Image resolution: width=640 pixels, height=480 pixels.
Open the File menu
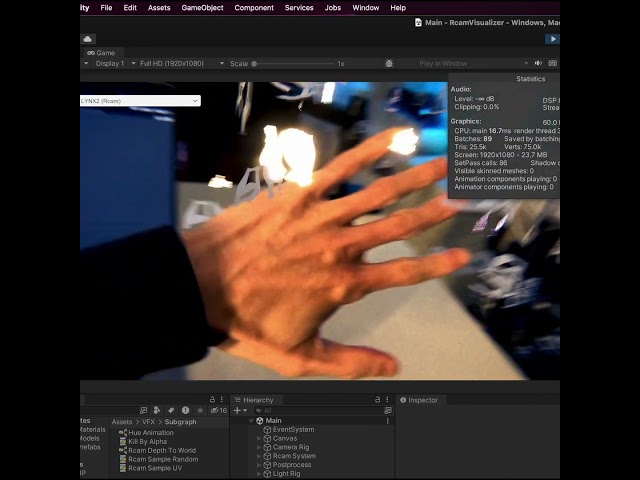point(106,8)
